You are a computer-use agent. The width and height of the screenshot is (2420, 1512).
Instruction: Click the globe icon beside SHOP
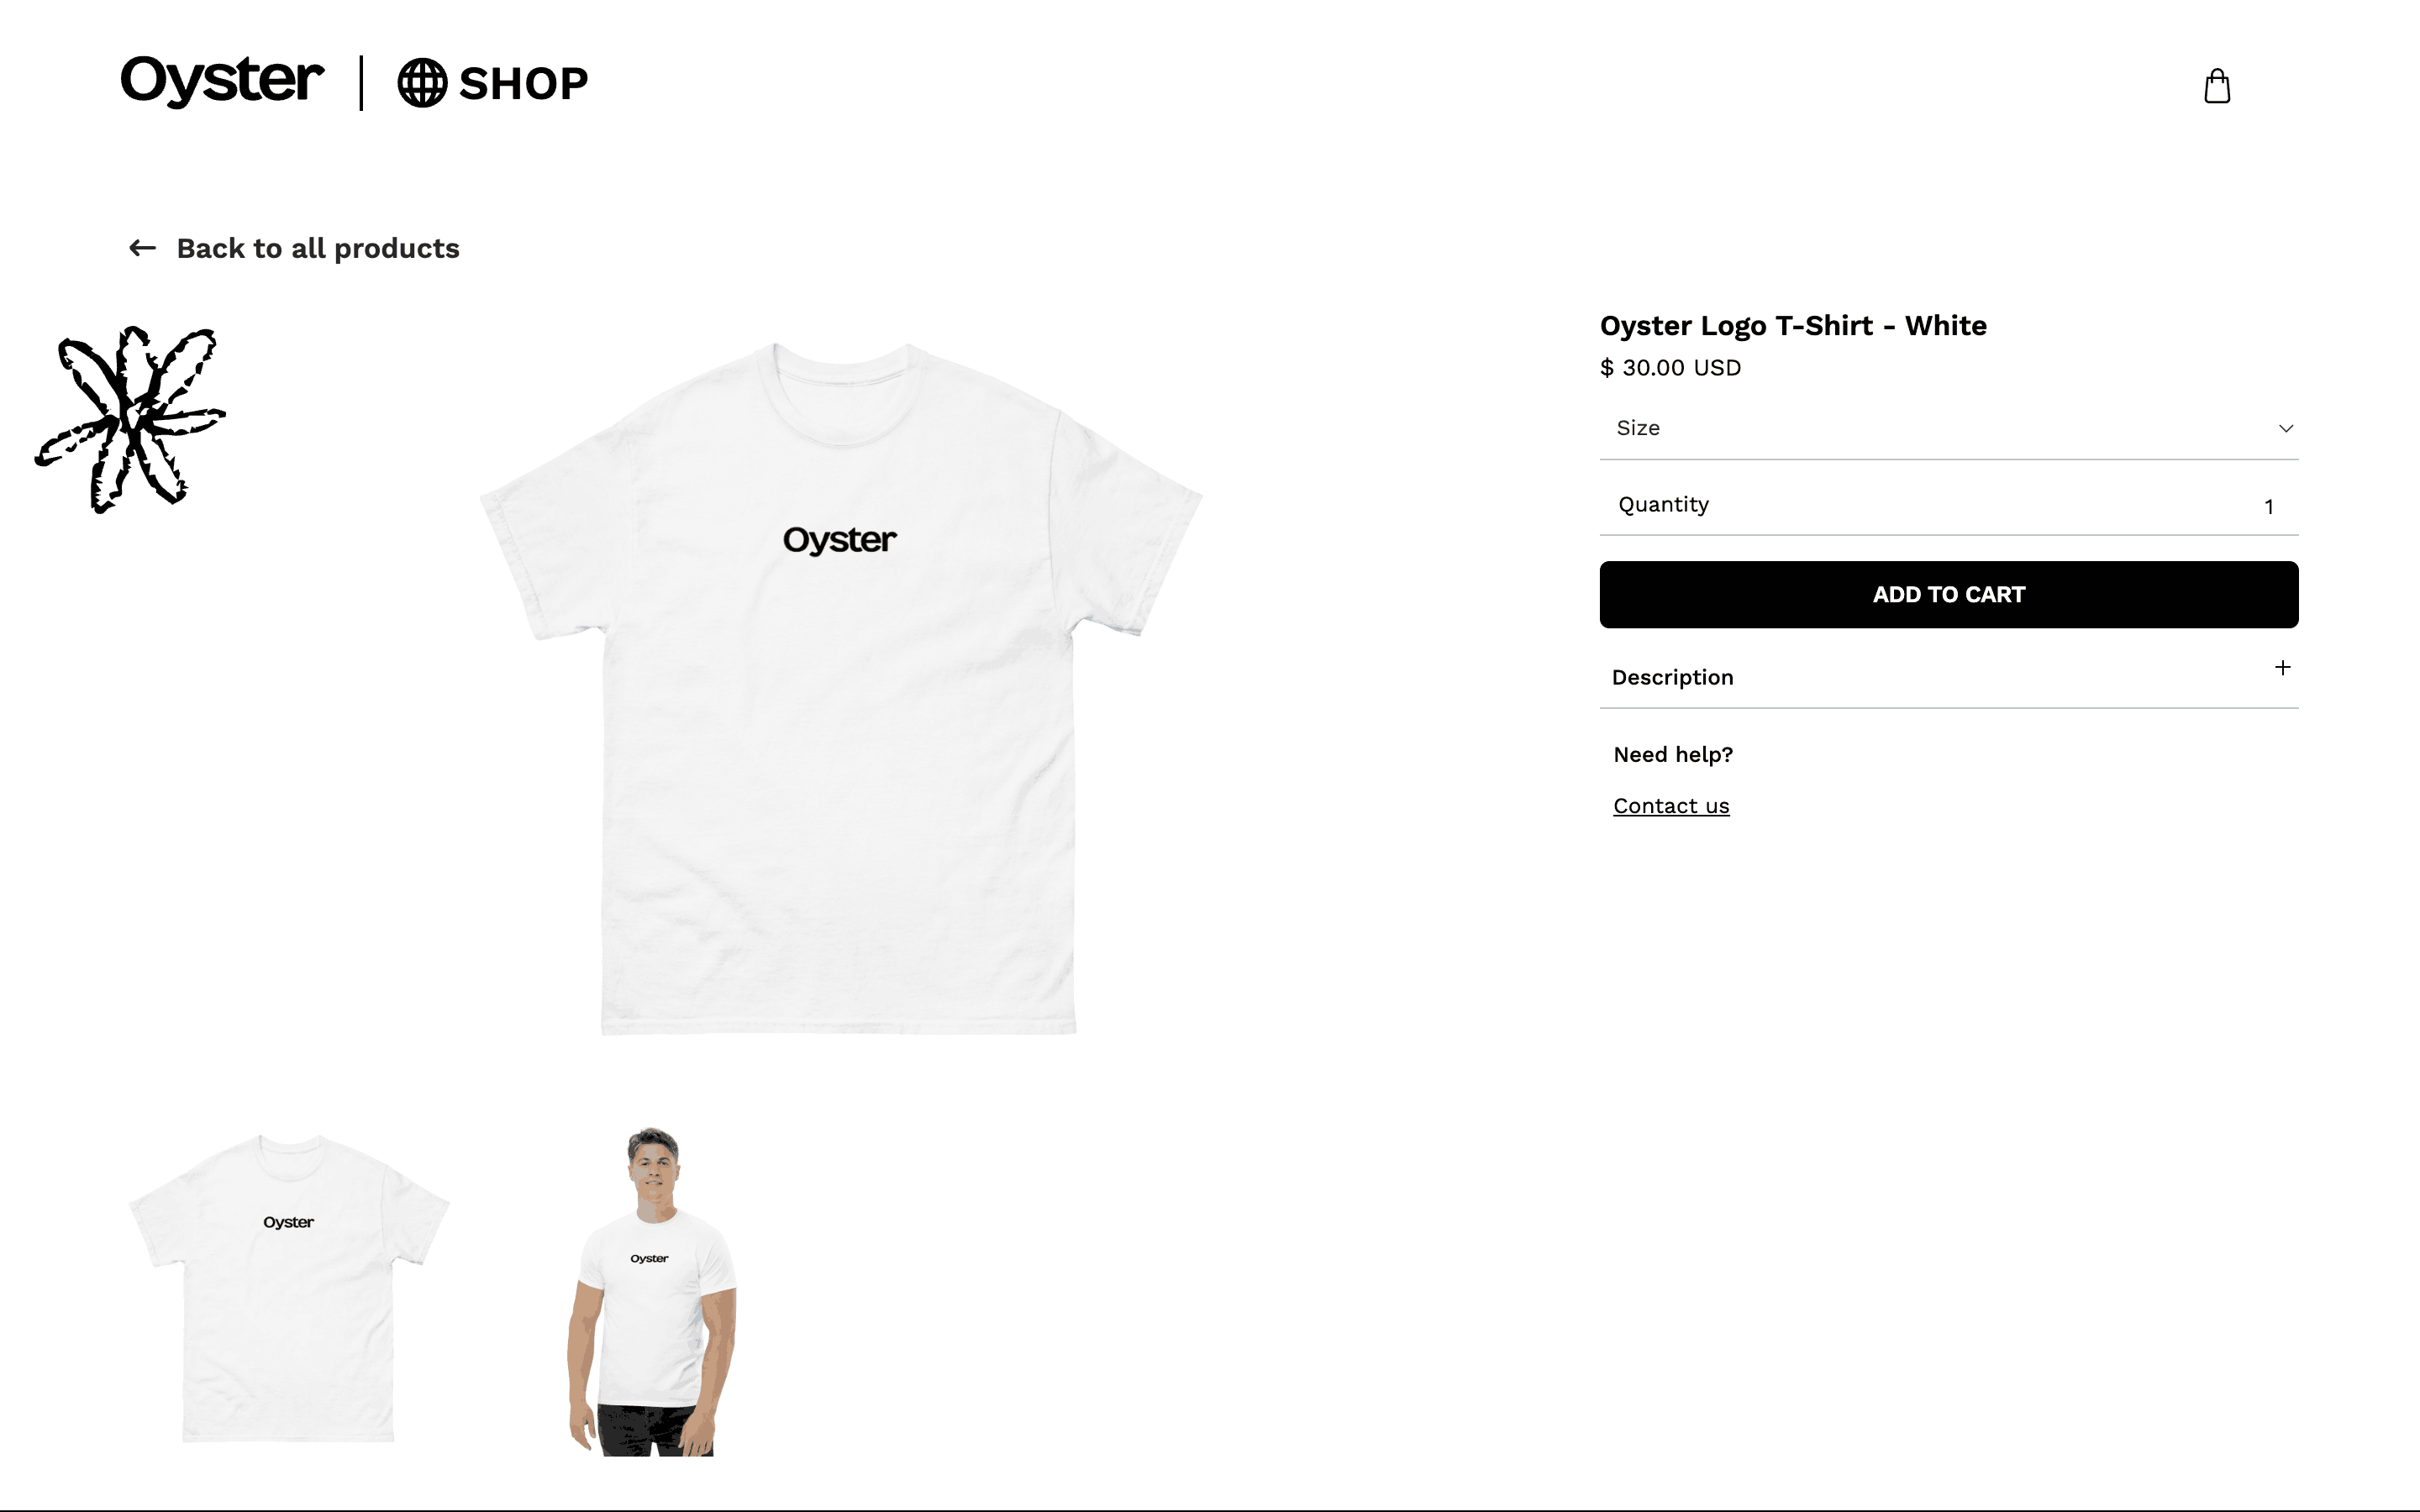(422, 83)
